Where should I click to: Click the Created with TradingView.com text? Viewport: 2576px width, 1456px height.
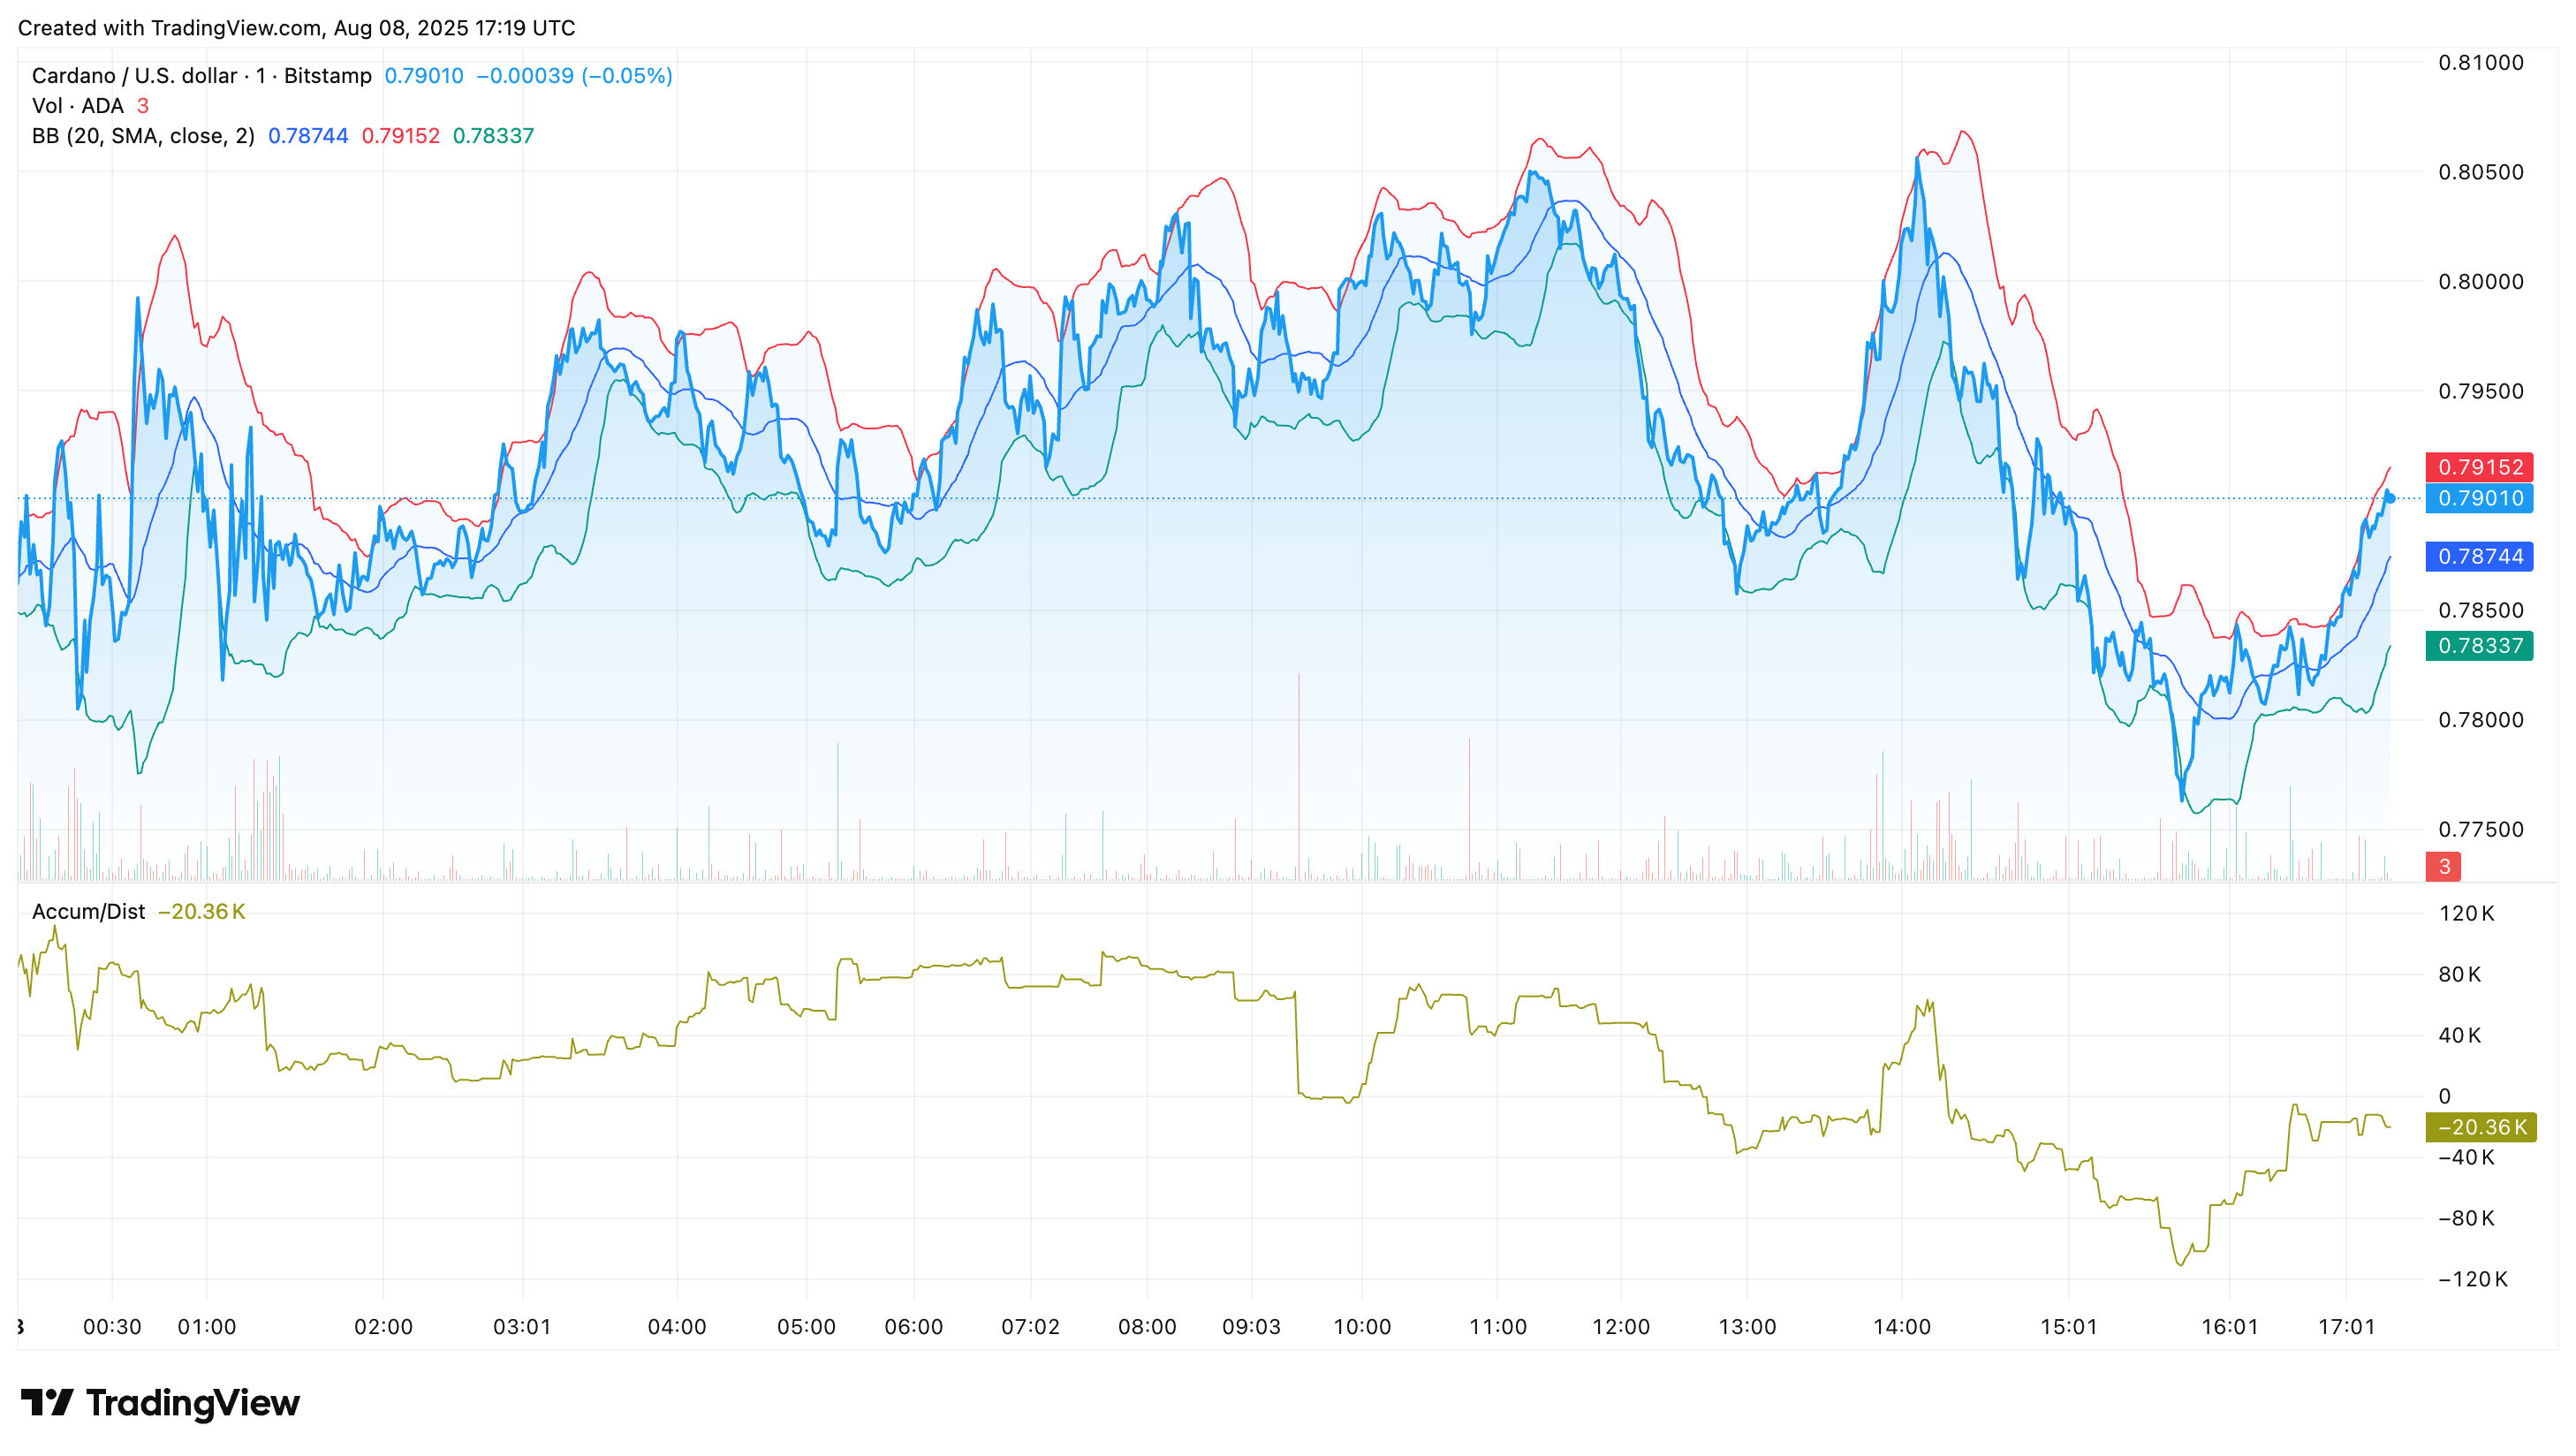coord(296,28)
